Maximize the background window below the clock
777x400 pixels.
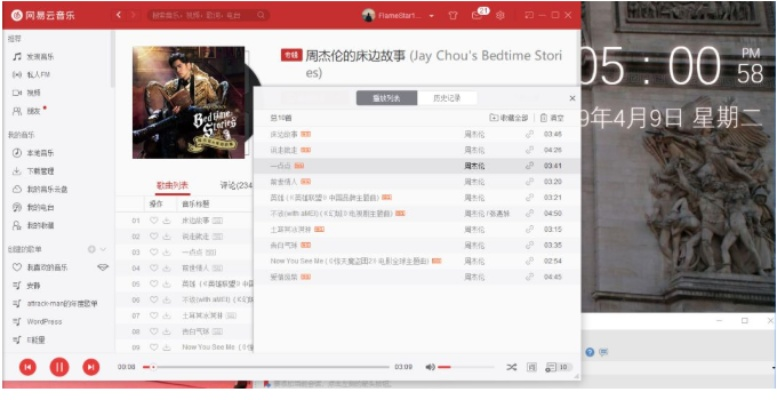pos(744,321)
